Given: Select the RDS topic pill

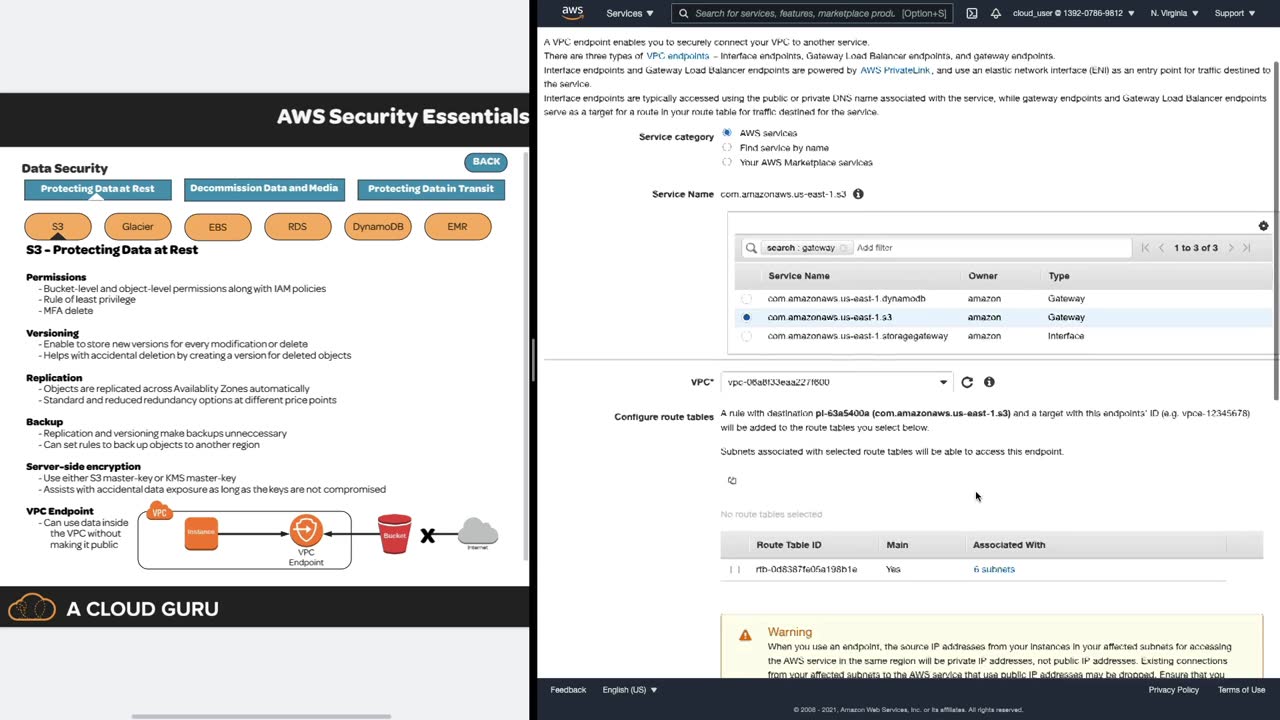Looking at the screenshot, I should click(x=297, y=227).
